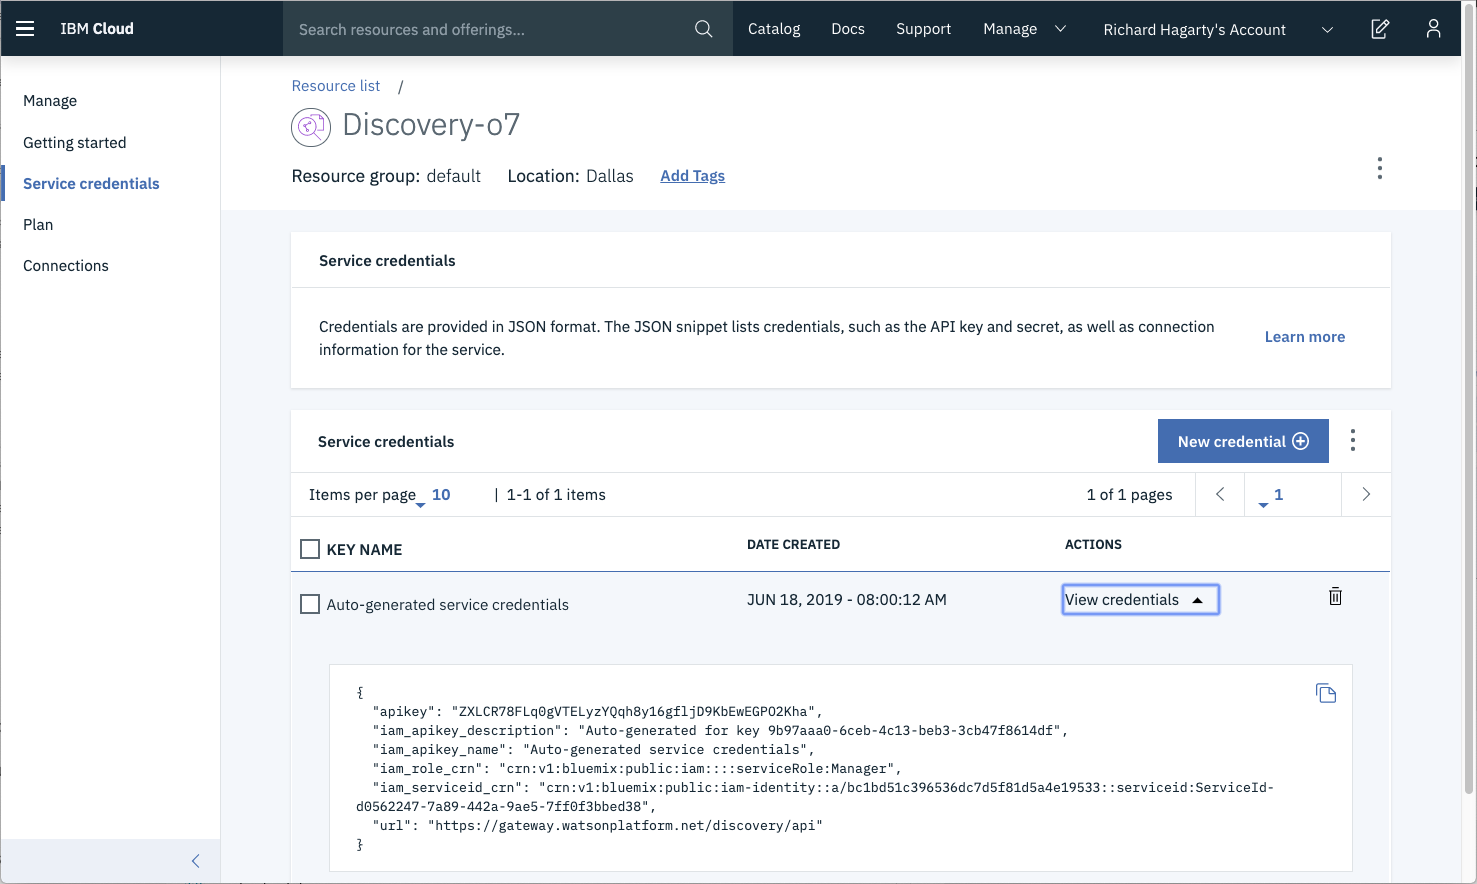Click the search magnifier icon

704,29
